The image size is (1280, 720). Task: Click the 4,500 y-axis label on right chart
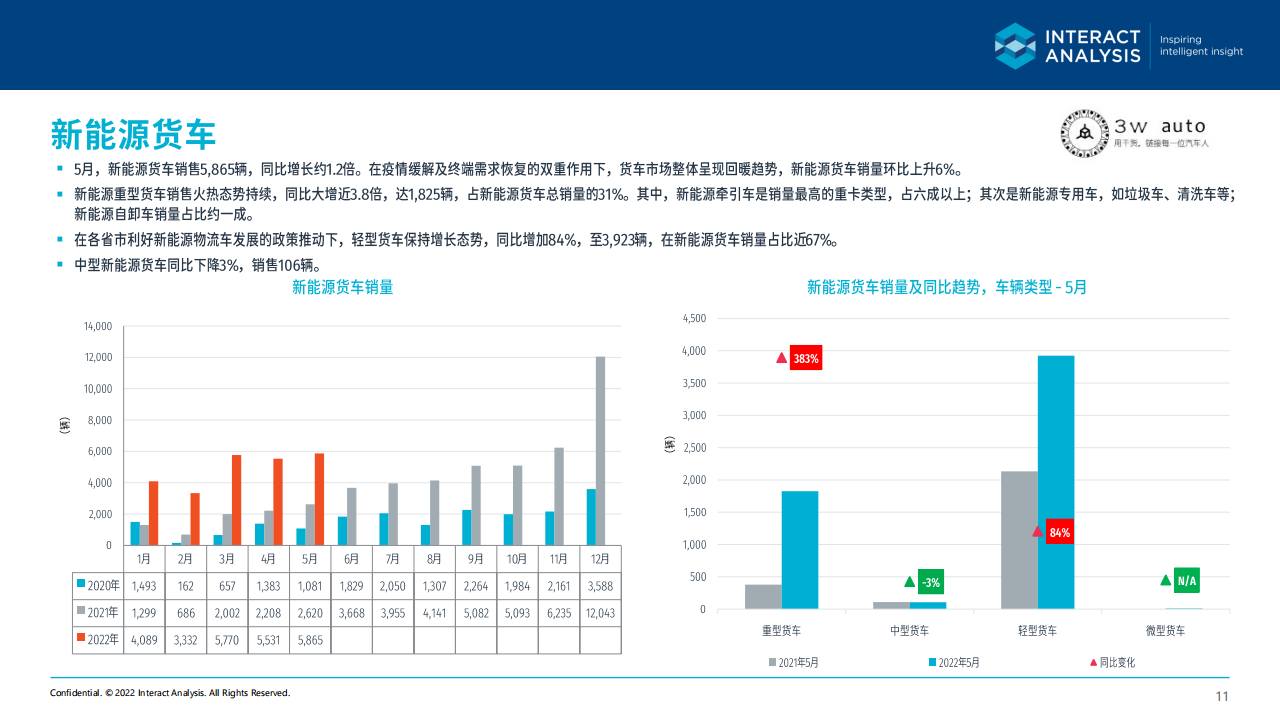(694, 319)
